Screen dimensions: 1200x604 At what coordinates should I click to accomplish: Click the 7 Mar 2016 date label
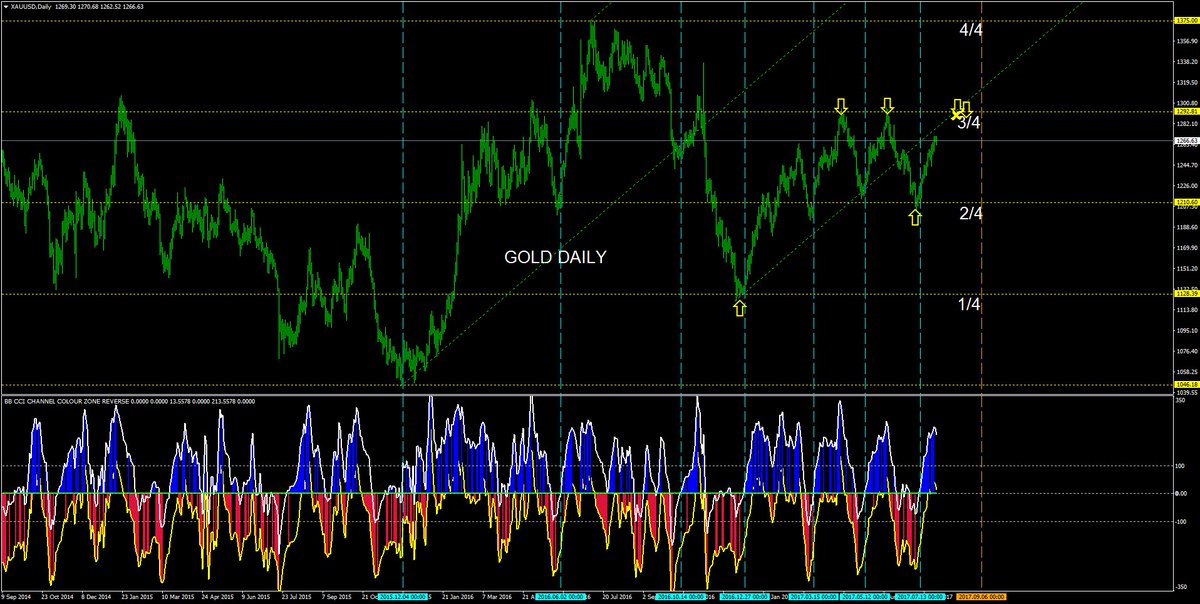click(496, 597)
